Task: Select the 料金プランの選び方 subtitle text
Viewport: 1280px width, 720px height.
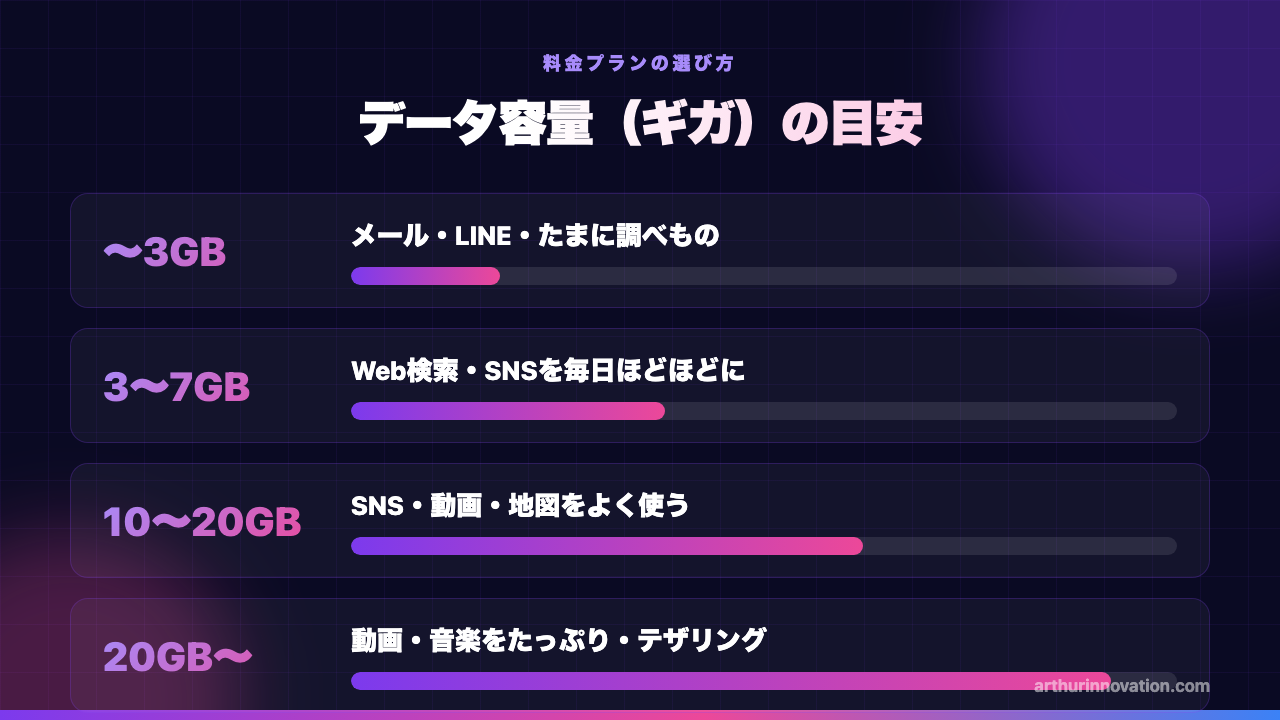Action: (639, 63)
